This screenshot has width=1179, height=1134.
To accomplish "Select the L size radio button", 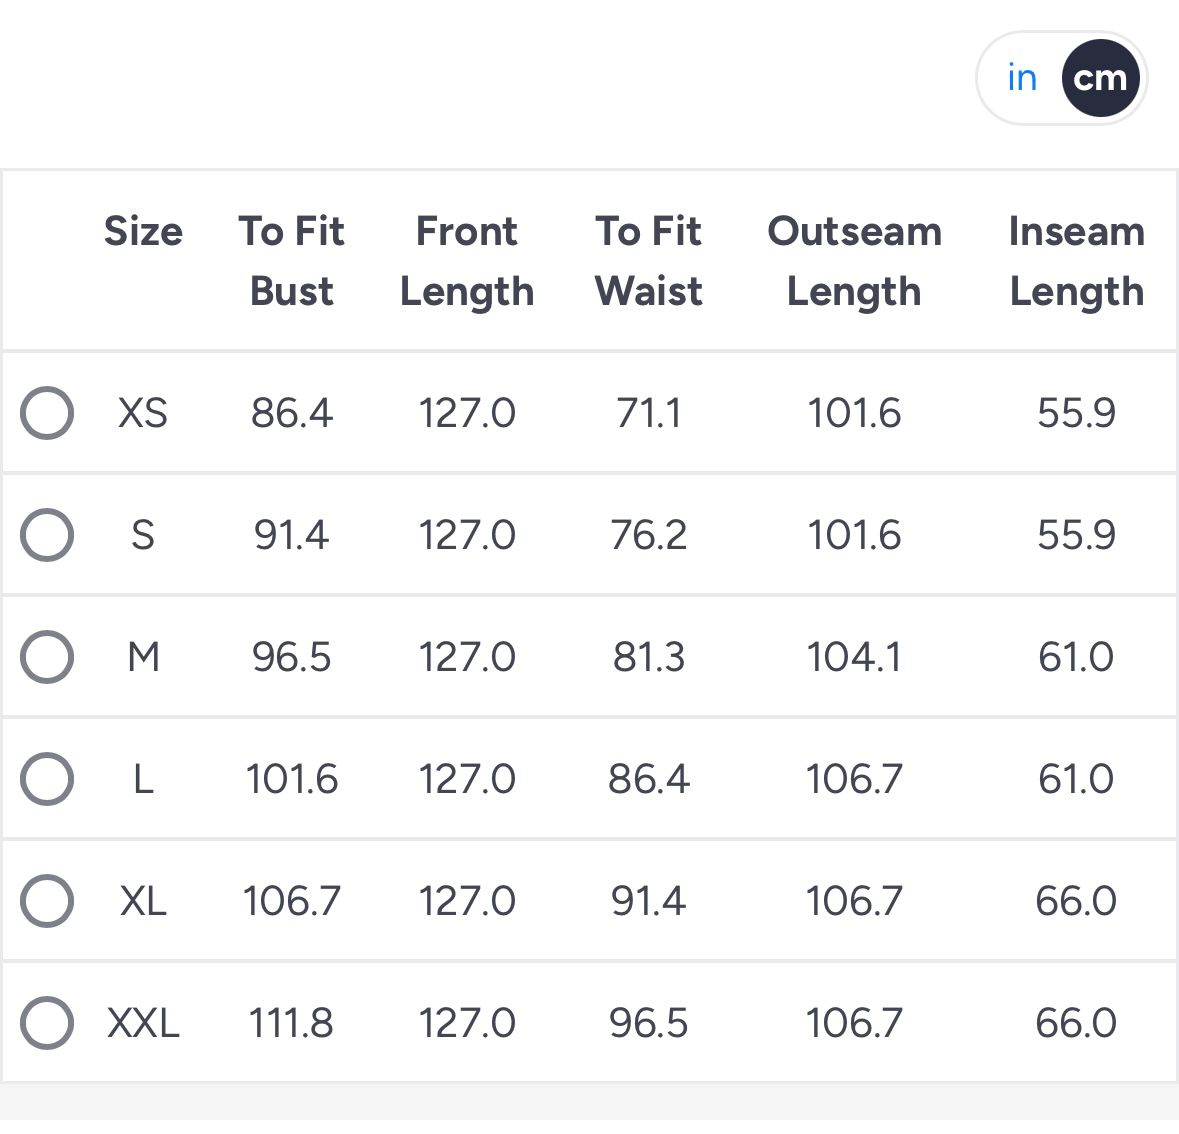I will click(x=47, y=778).
